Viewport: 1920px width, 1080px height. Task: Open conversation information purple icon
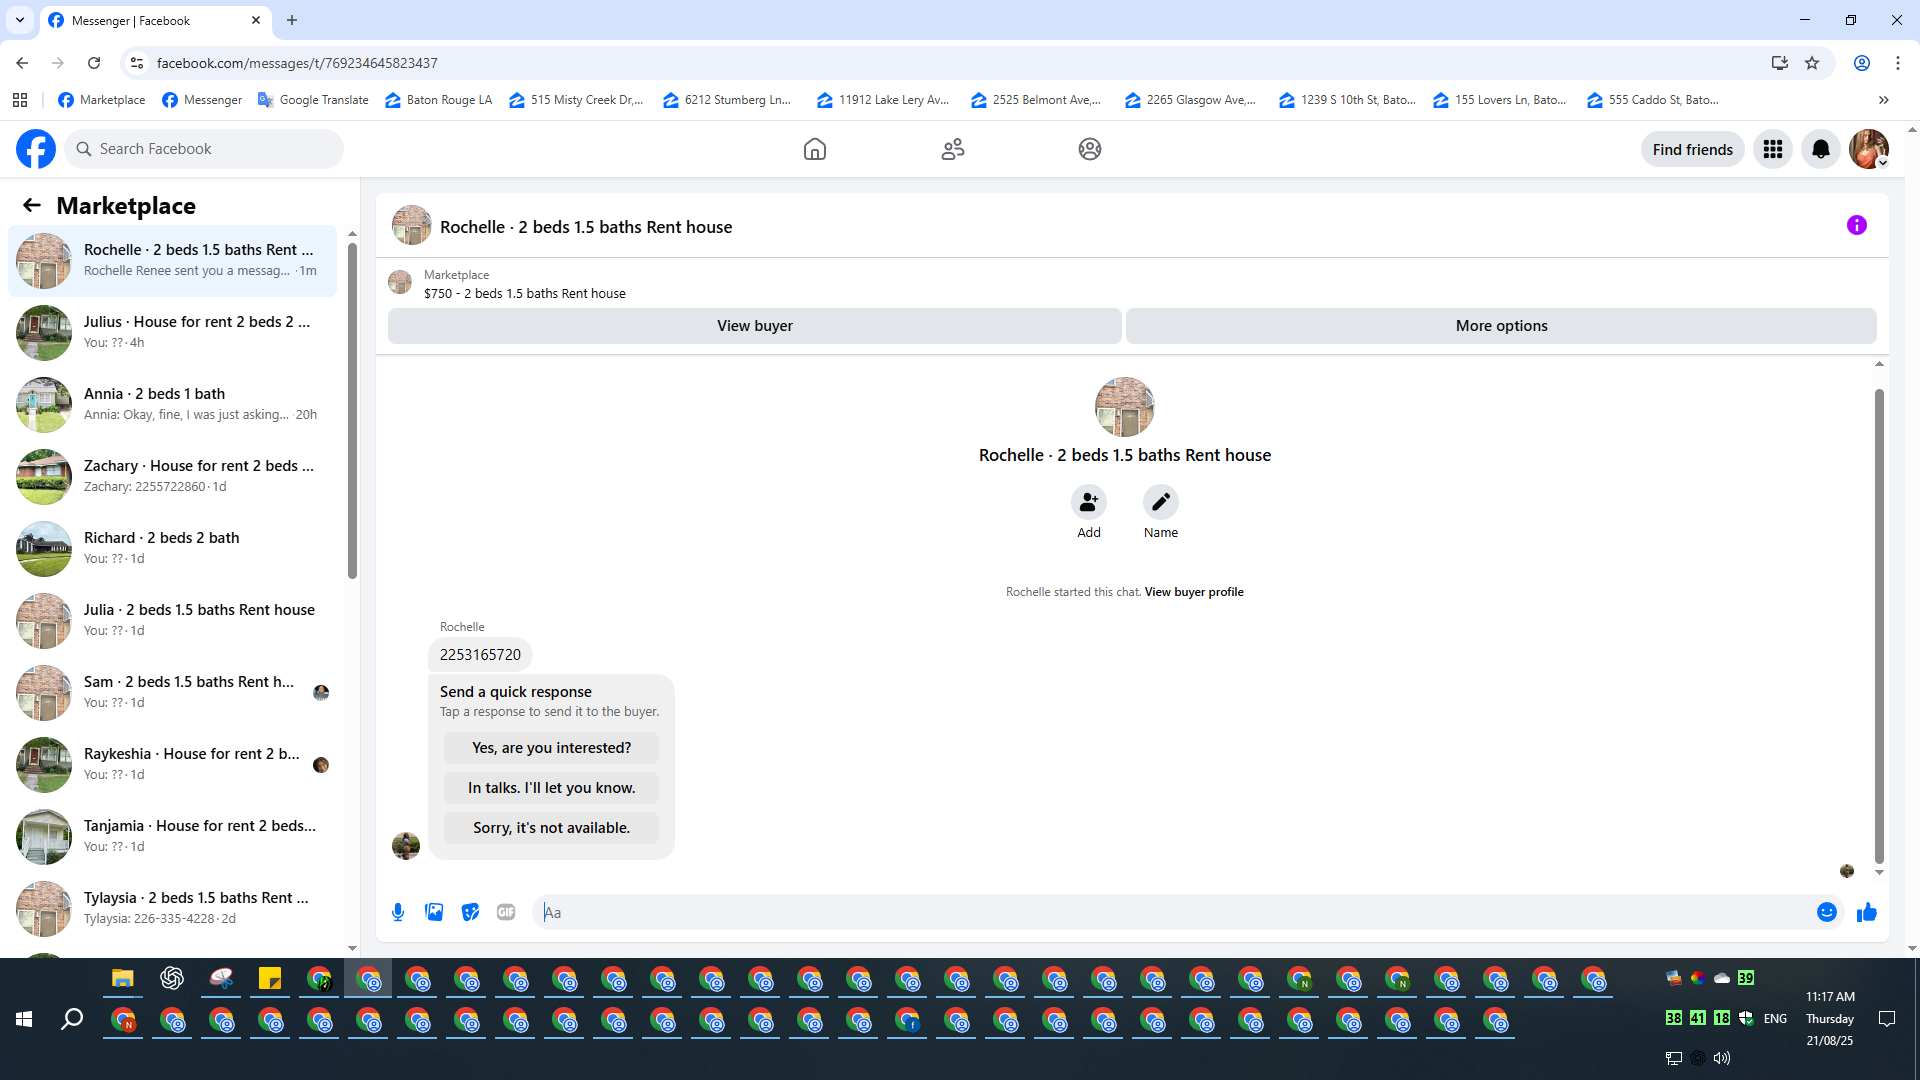(1856, 226)
